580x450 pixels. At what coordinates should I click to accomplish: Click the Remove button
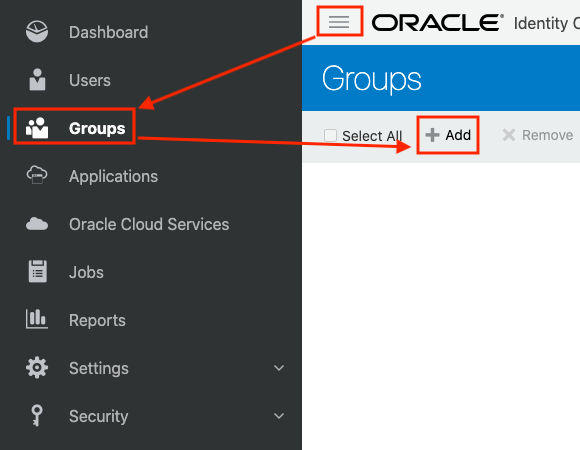tap(537, 135)
